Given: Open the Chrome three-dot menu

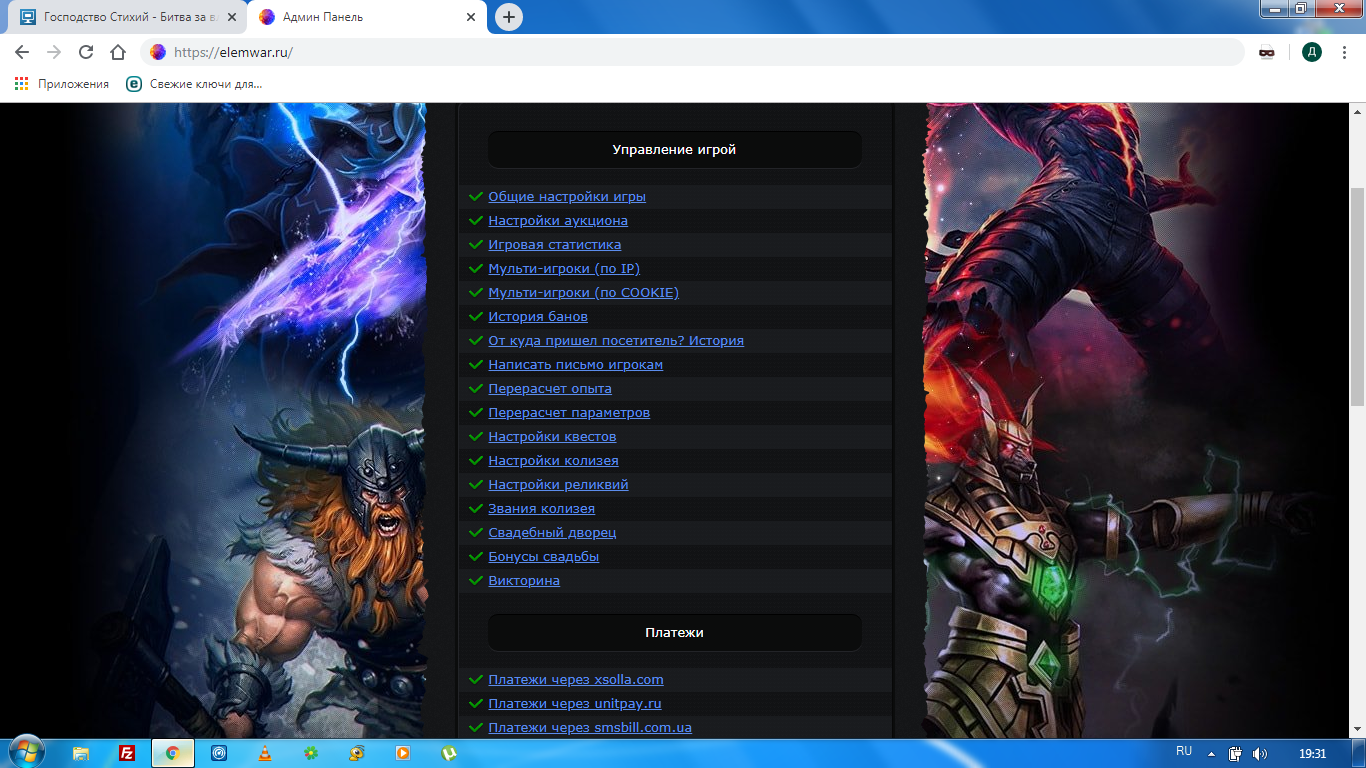Looking at the screenshot, I should click(x=1345, y=52).
